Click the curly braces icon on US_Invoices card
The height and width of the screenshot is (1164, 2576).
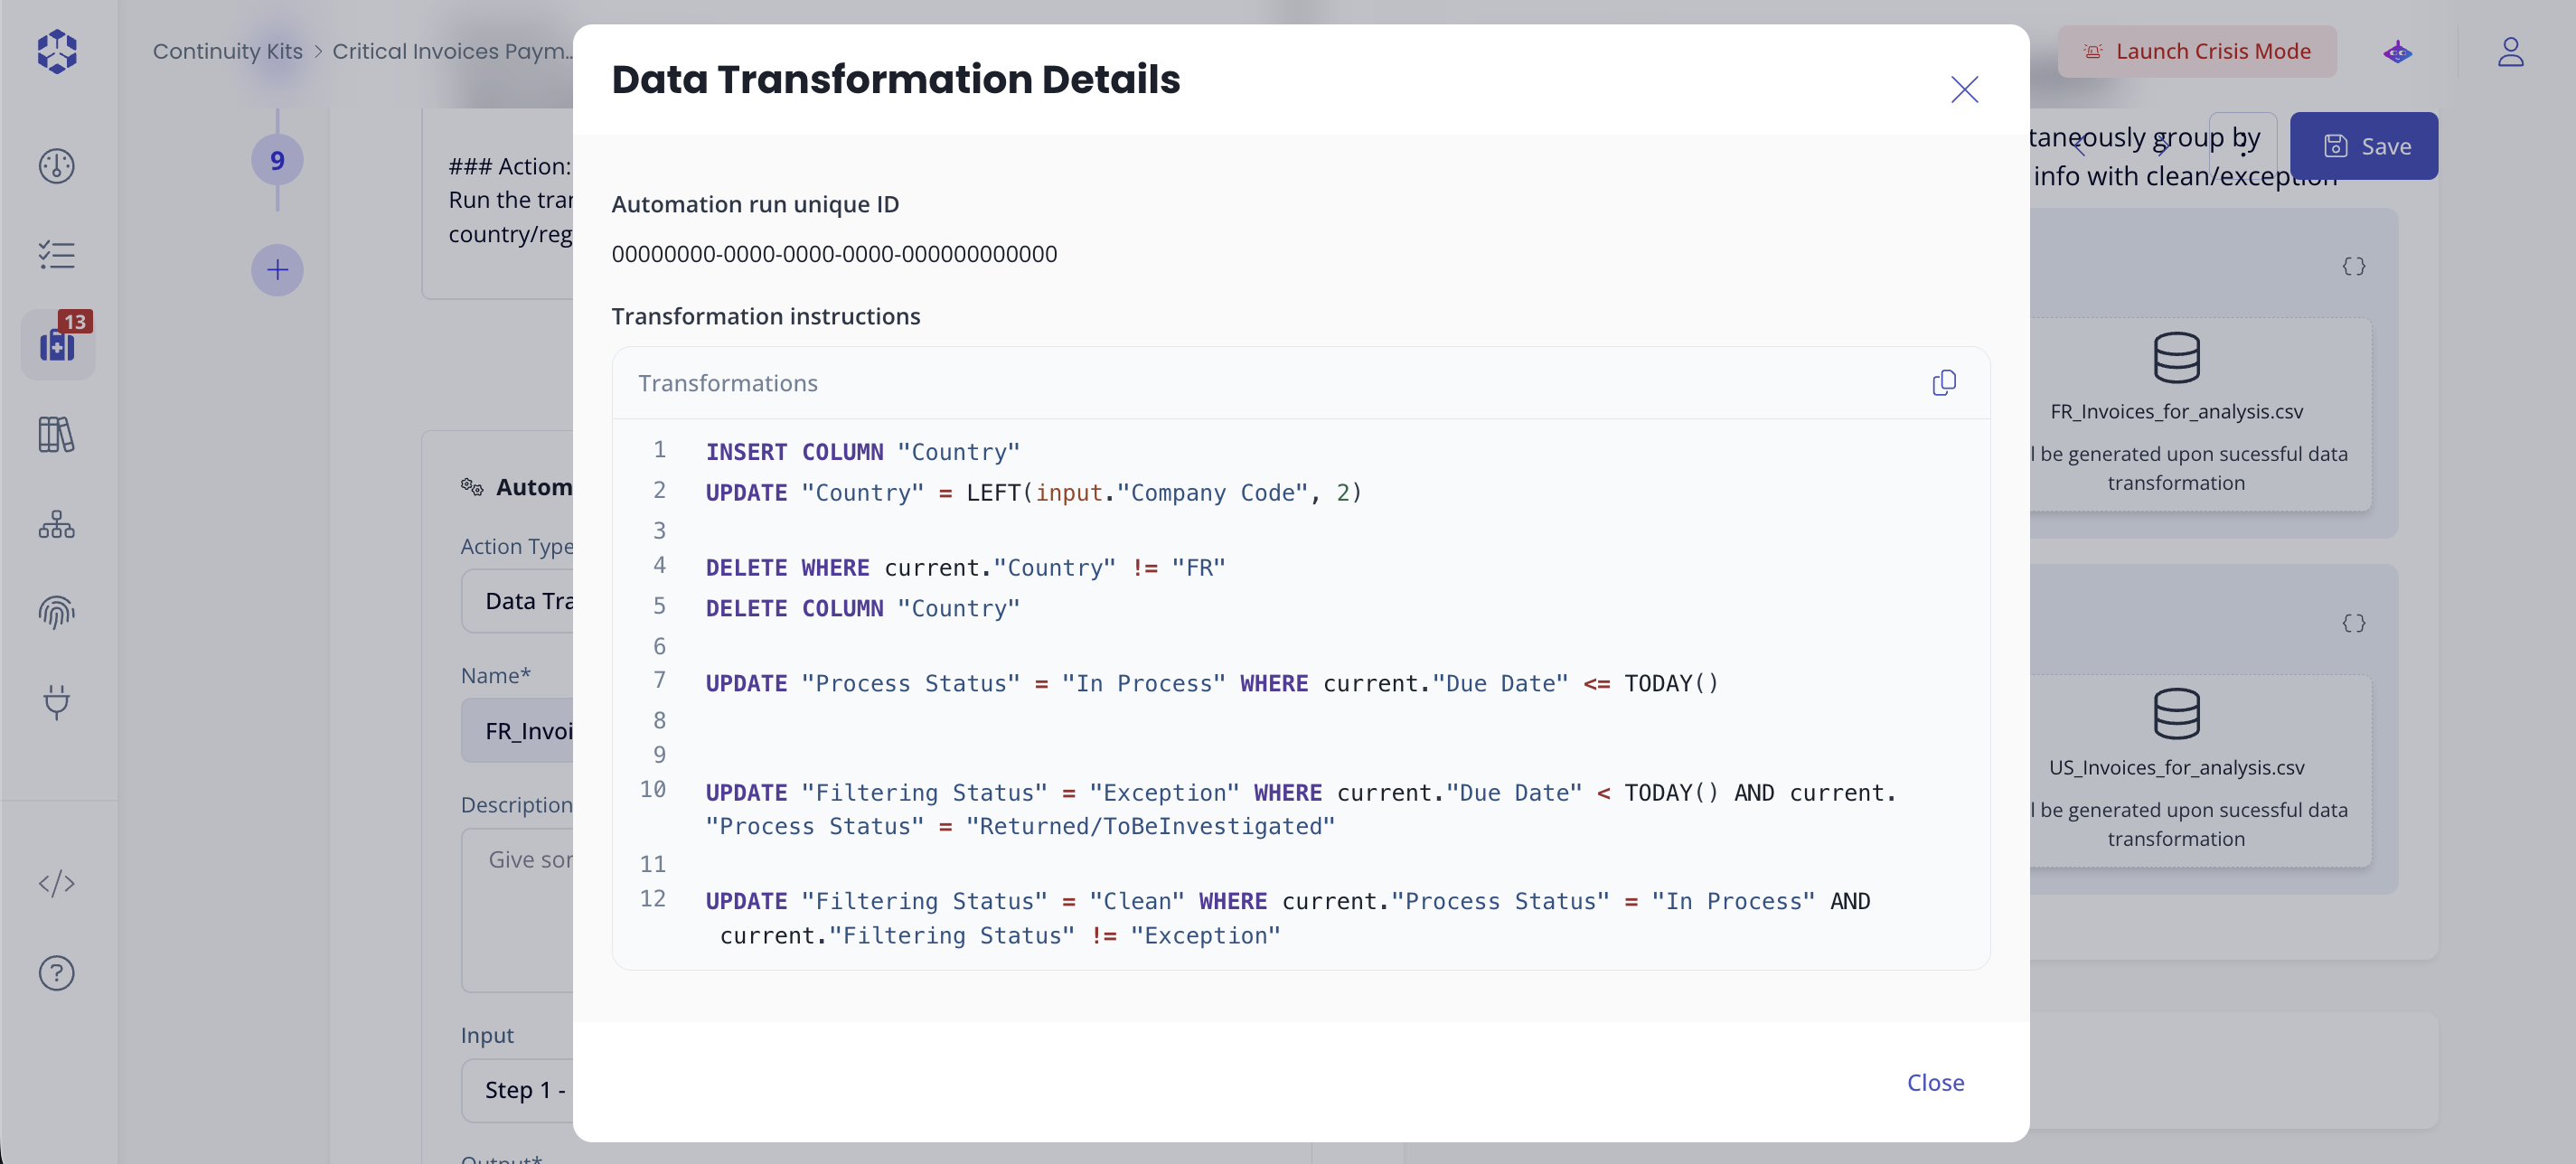pyautogui.click(x=2355, y=623)
